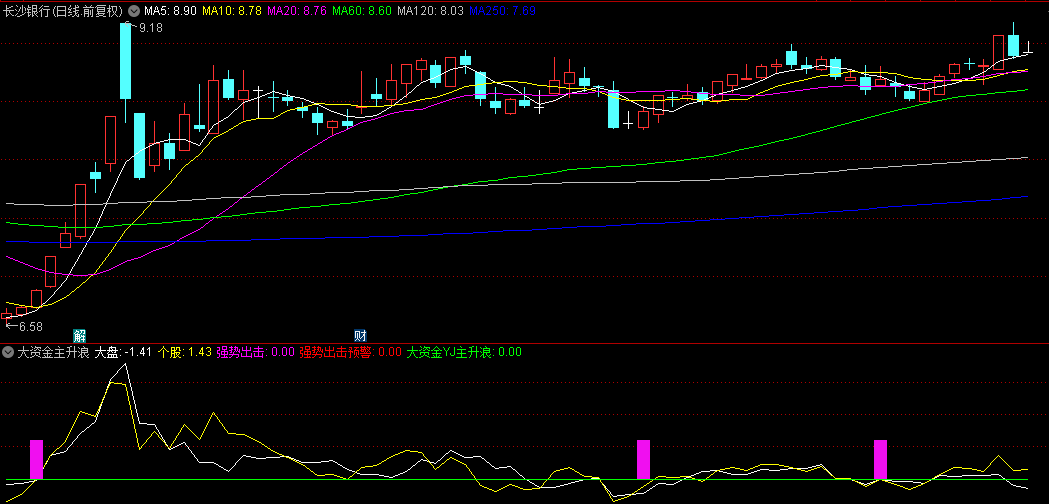Click MA5: 8.90 label
This screenshot has width=1049, height=504.
(169, 11)
